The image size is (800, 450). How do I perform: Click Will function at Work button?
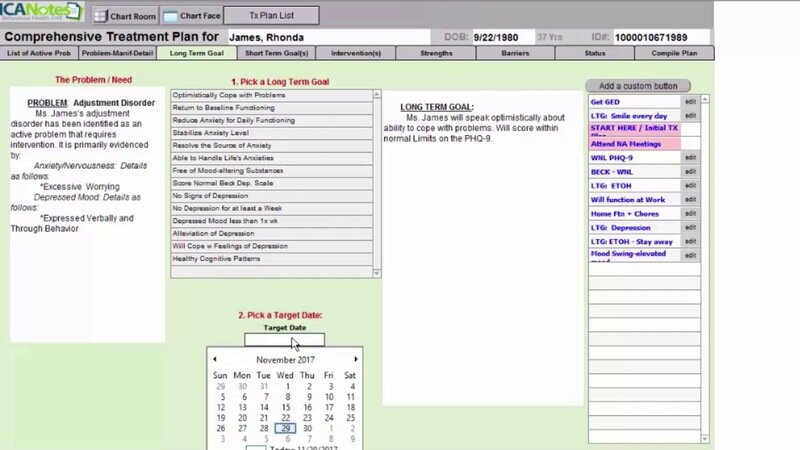click(634, 199)
